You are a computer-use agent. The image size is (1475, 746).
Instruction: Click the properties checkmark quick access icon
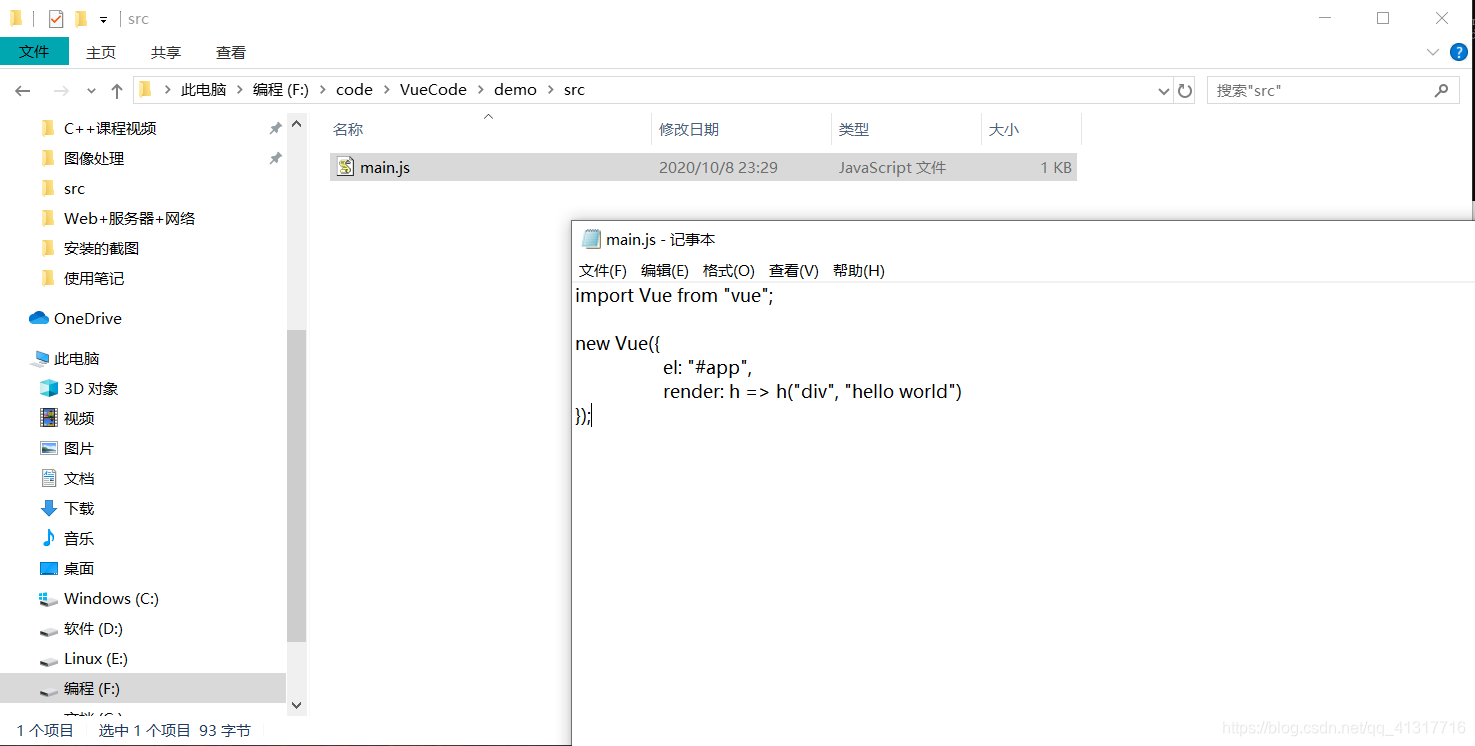pos(55,19)
